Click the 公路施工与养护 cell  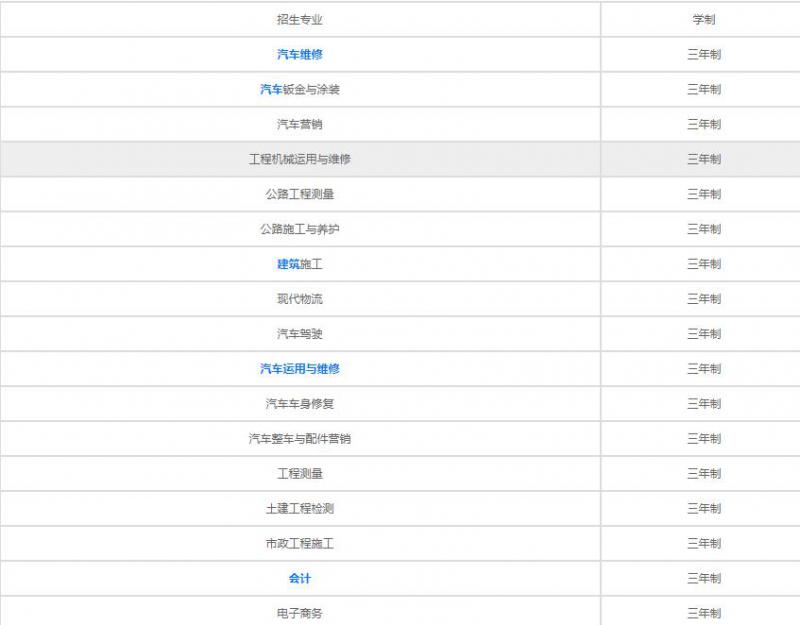pos(297,227)
